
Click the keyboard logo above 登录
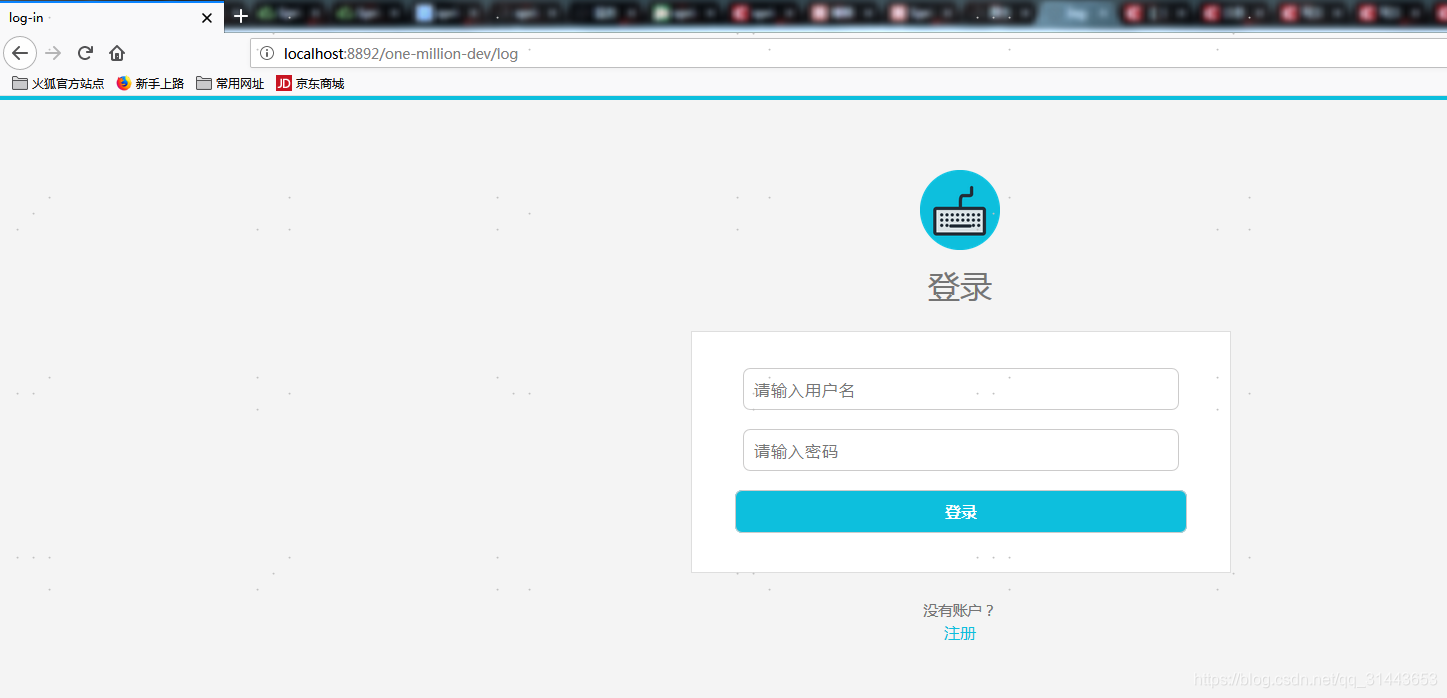coord(960,210)
